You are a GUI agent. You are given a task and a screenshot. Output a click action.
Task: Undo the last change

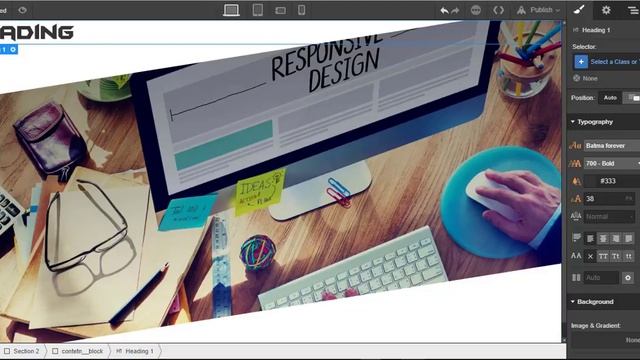click(444, 10)
